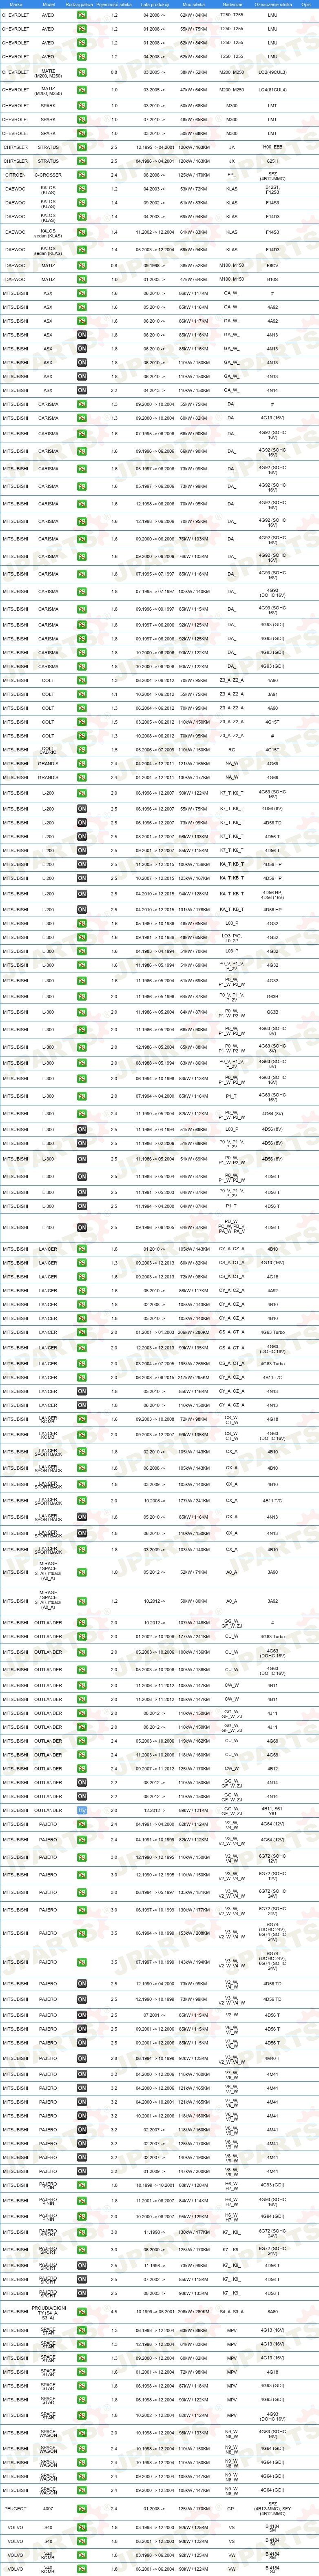Click the fuel icon in PROUDIA/DIGNITY row
This screenshot has height=2576, width=319.
click(x=82, y=2312)
